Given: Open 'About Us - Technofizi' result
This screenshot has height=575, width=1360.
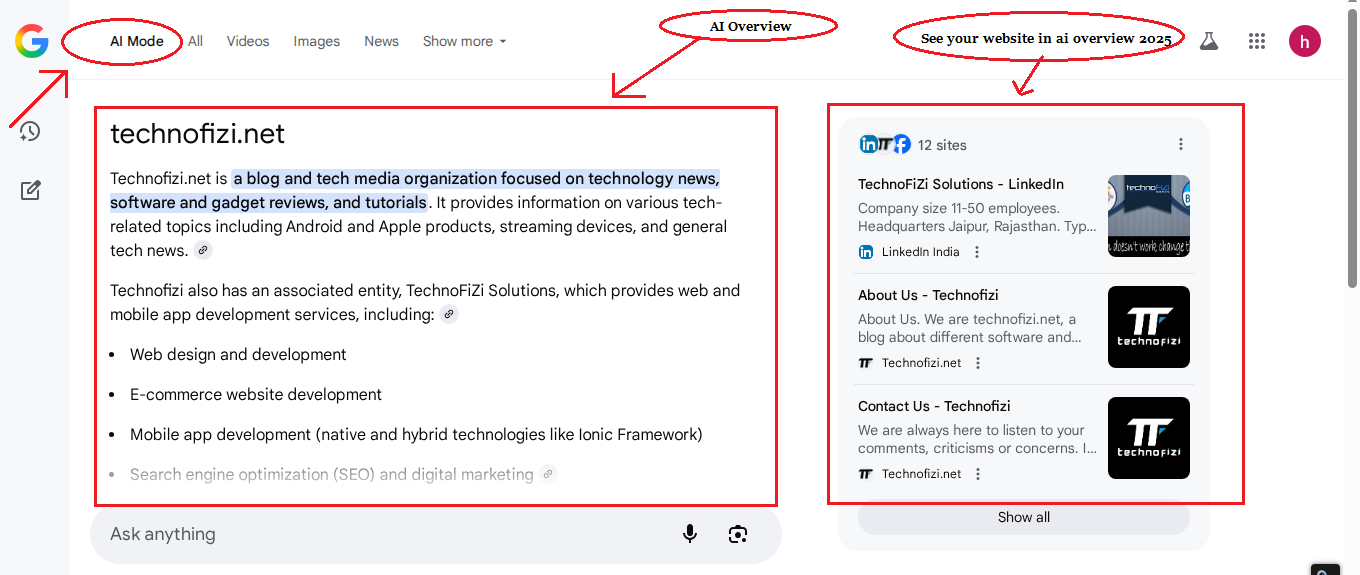Looking at the screenshot, I should click(928, 295).
